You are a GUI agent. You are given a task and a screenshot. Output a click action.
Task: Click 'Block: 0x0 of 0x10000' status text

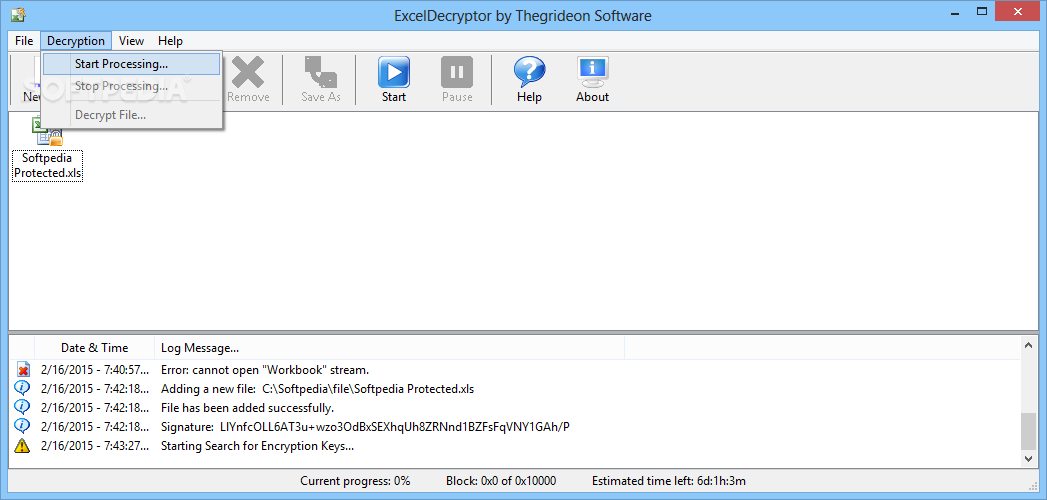click(x=501, y=481)
